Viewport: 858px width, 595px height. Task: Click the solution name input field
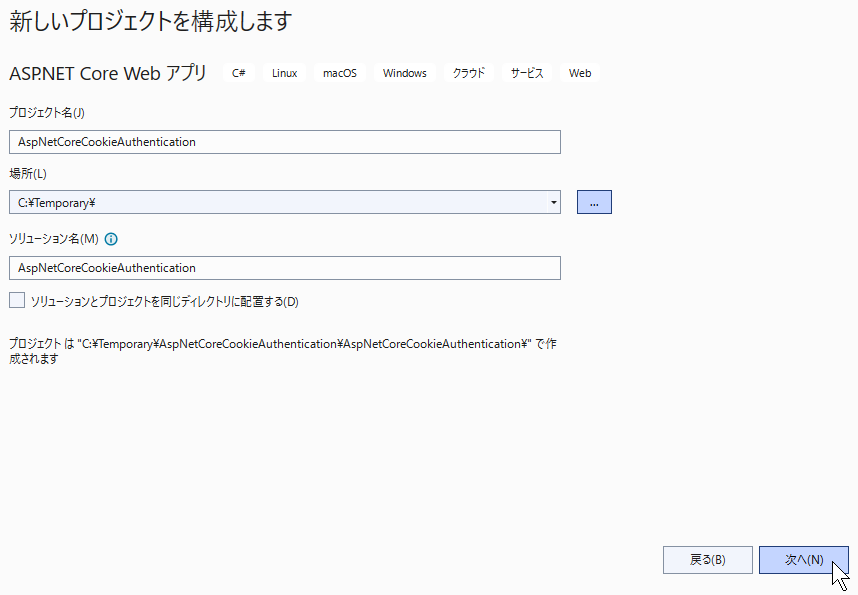pyautogui.click(x=285, y=268)
